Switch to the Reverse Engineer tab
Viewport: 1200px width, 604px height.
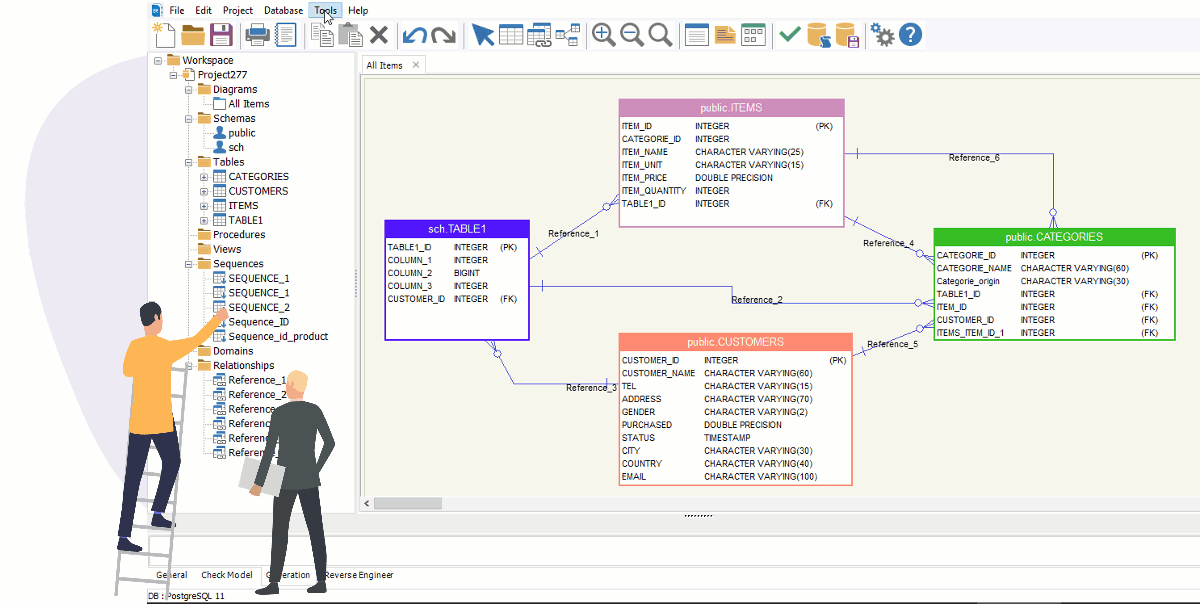click(x=357, y=575)
